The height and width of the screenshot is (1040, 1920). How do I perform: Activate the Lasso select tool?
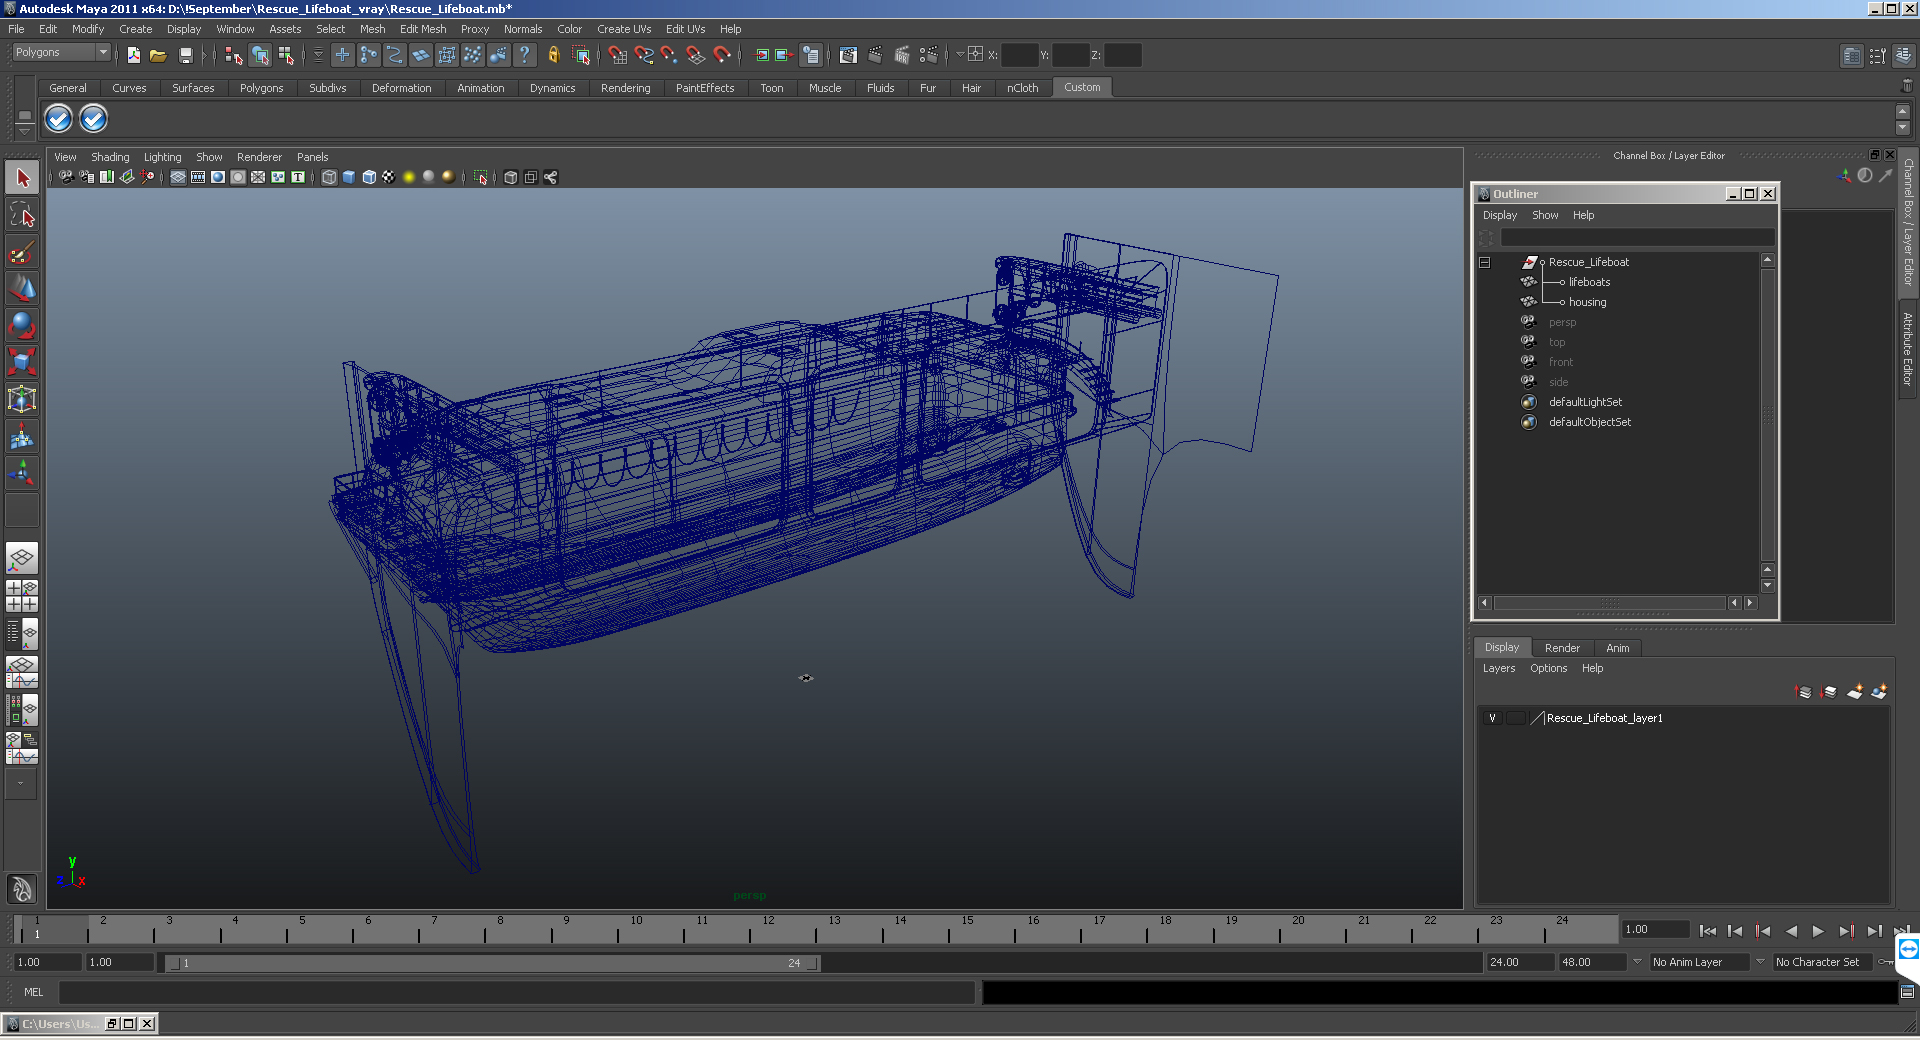point(22,215)
